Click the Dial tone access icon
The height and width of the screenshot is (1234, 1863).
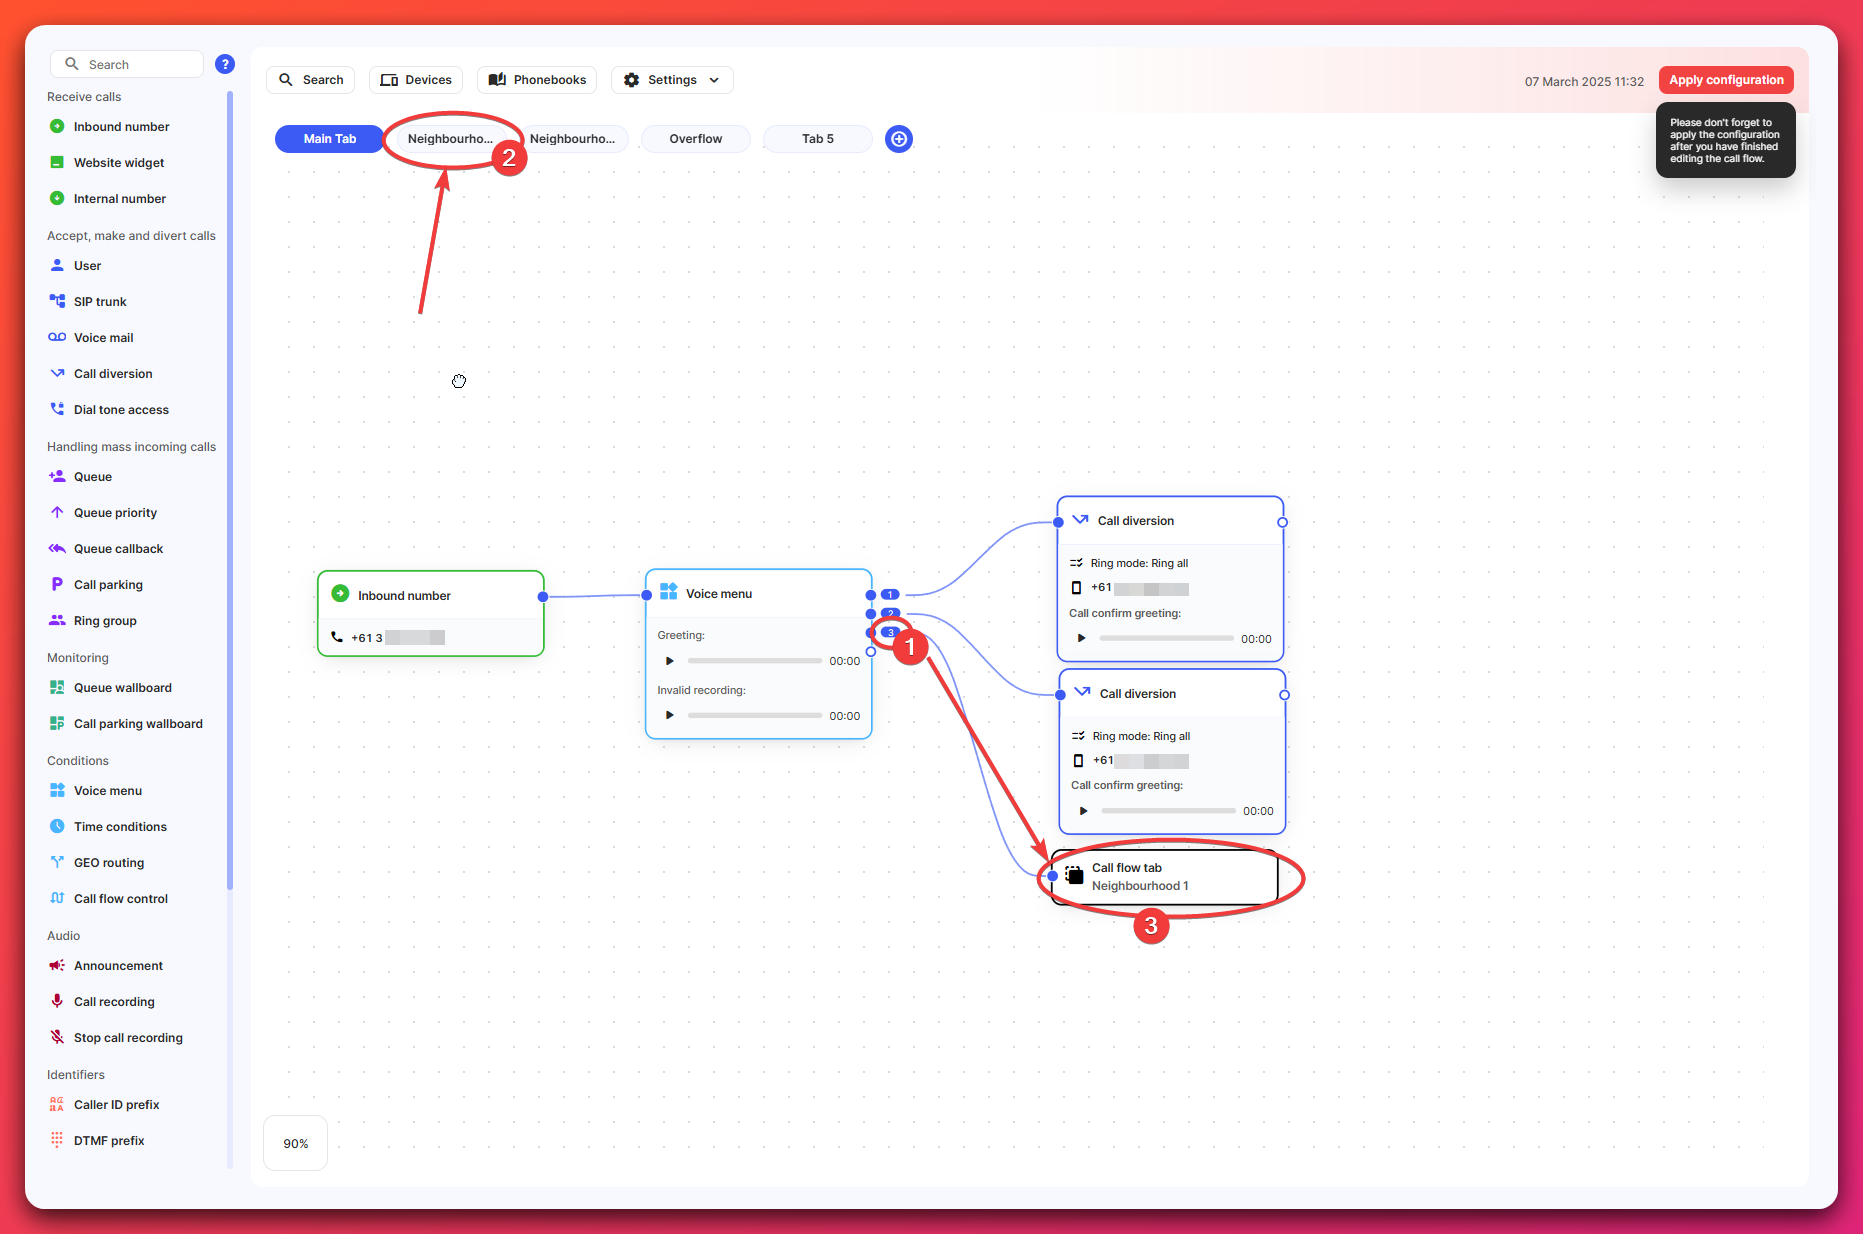pyautogui.click(x=57, y=410)
